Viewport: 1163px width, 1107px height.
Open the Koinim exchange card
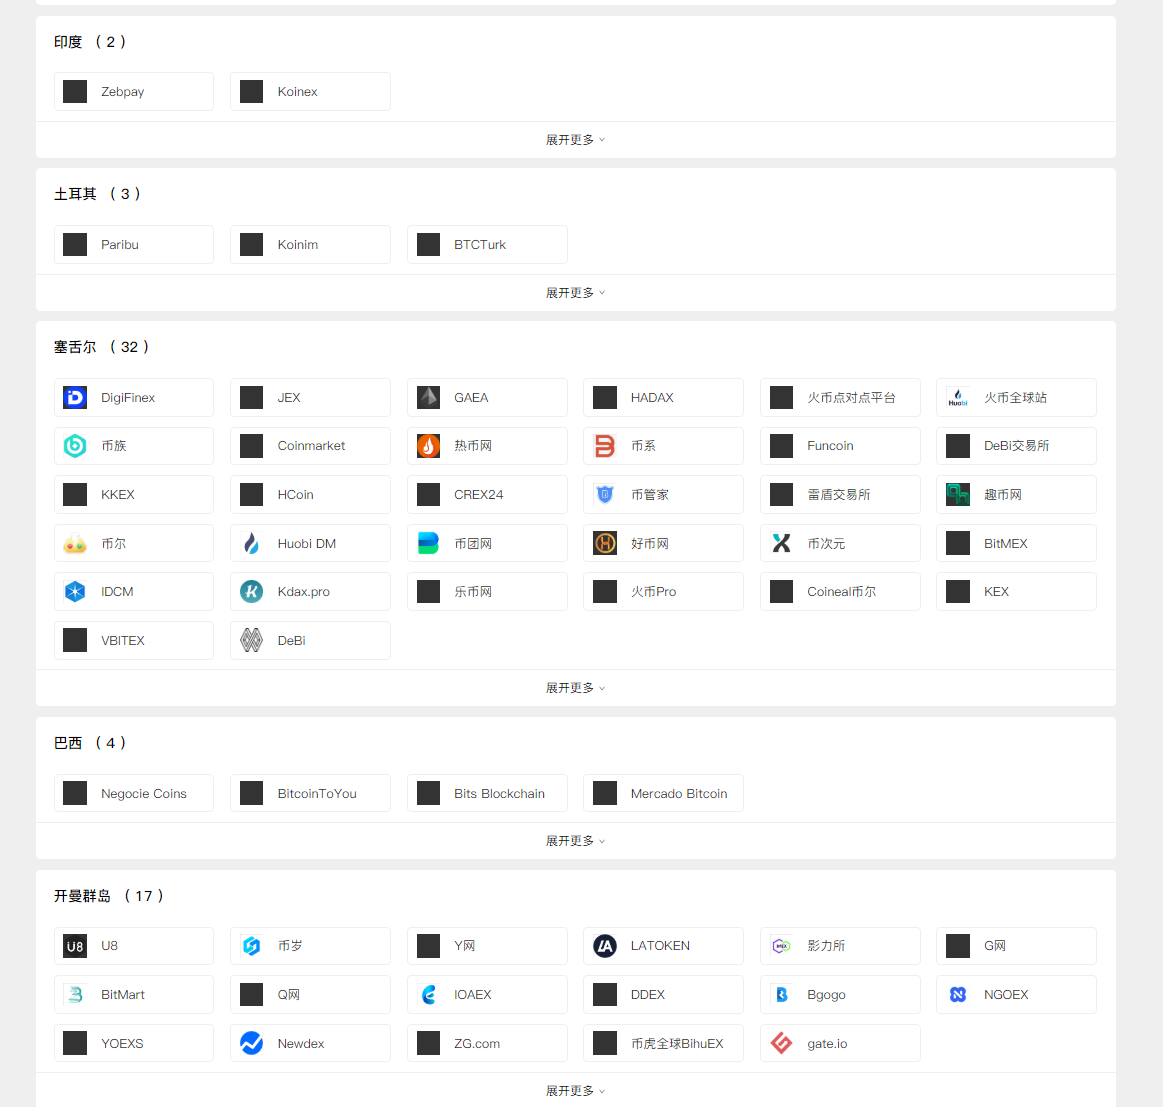311,244
